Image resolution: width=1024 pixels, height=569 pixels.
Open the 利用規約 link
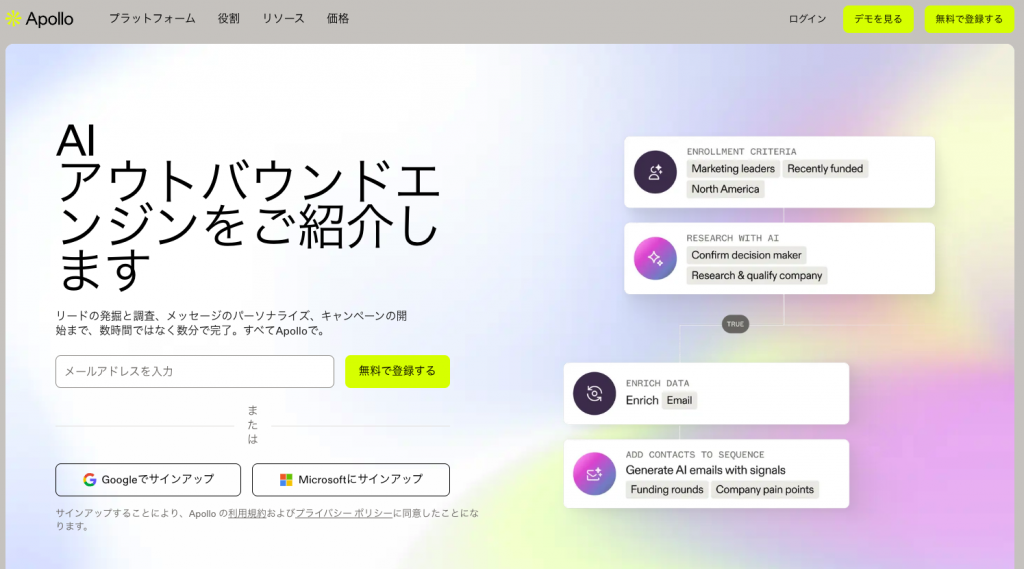(x=246, y=513)
